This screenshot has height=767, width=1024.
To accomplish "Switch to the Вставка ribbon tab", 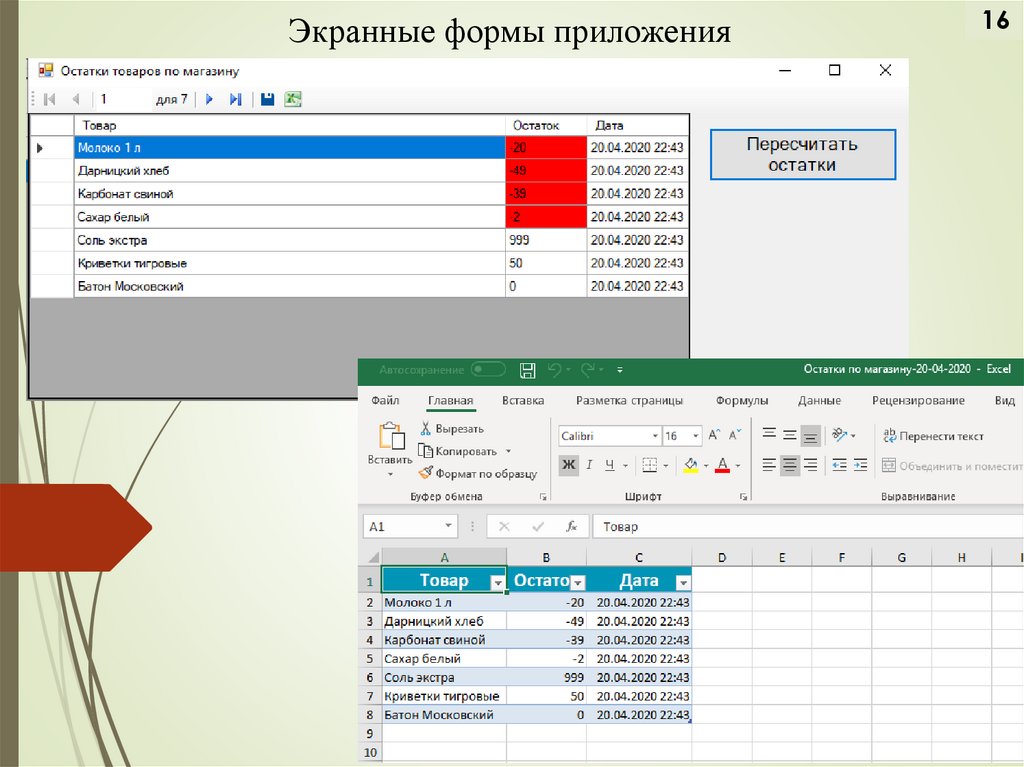I will (523, 400).
